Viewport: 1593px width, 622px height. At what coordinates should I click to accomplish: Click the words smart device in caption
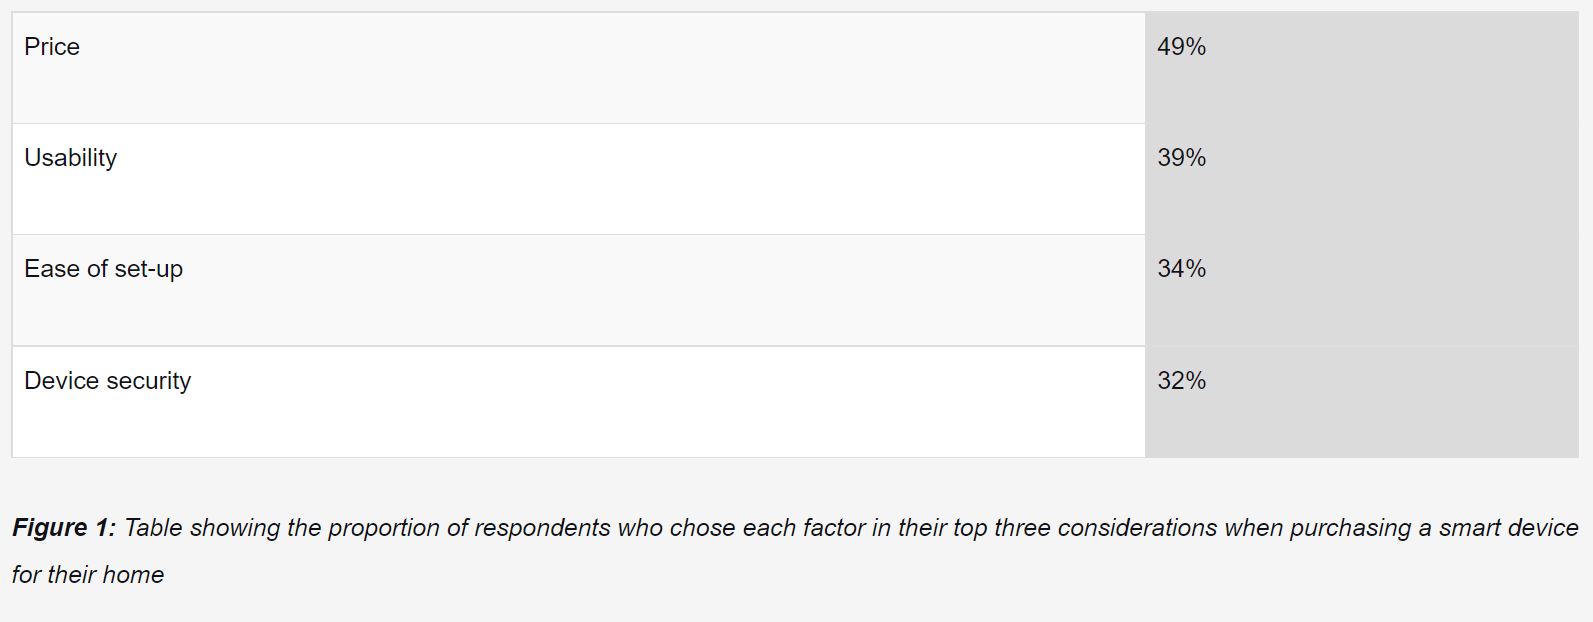[1509, 528]
